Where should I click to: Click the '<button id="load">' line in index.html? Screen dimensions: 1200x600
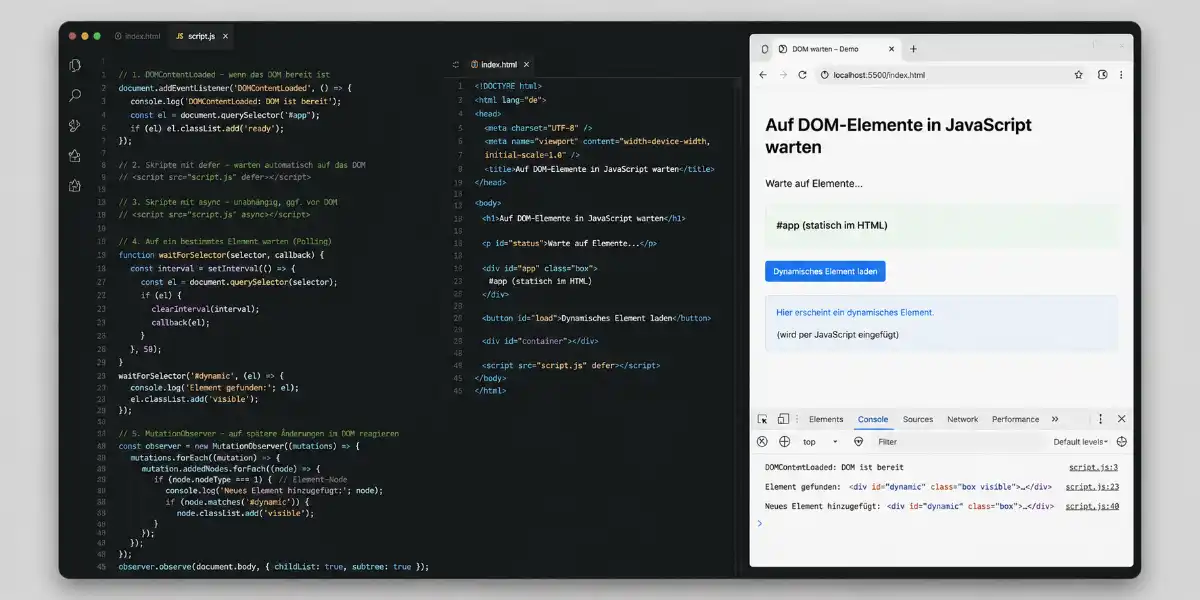(596, 318)
